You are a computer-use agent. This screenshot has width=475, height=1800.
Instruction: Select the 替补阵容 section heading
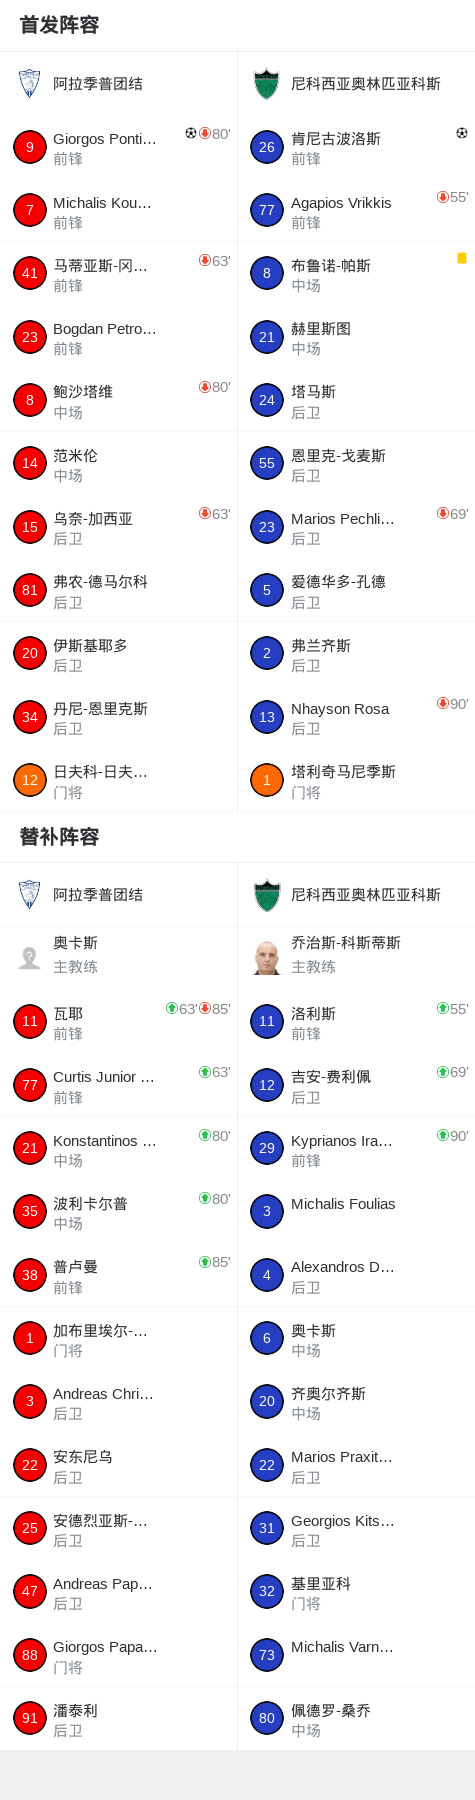(60, 837)
